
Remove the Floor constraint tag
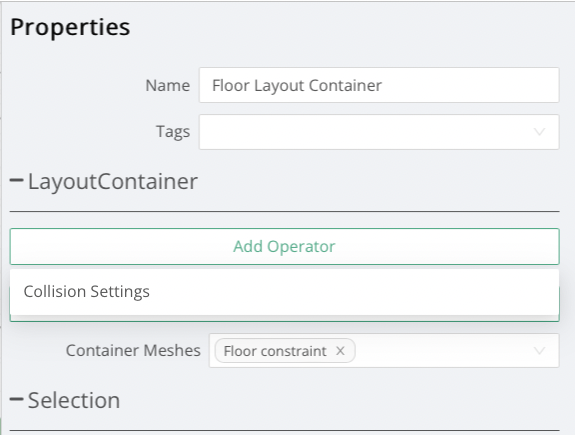tap(340, 351)
